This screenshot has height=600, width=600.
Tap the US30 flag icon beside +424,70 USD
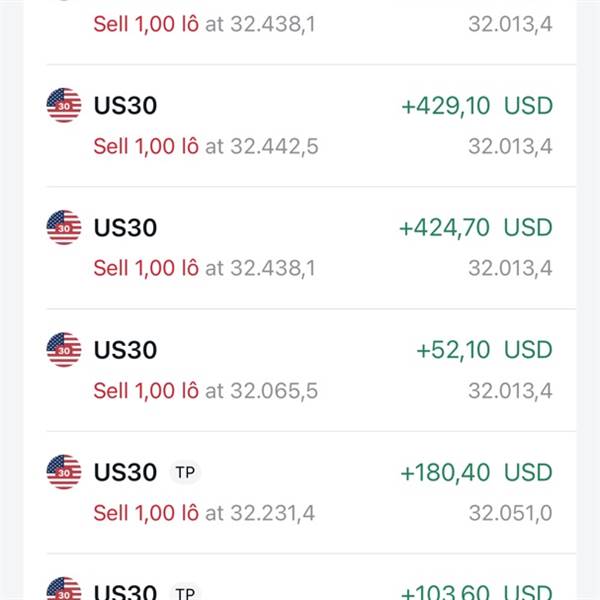[x=64, y=227]
